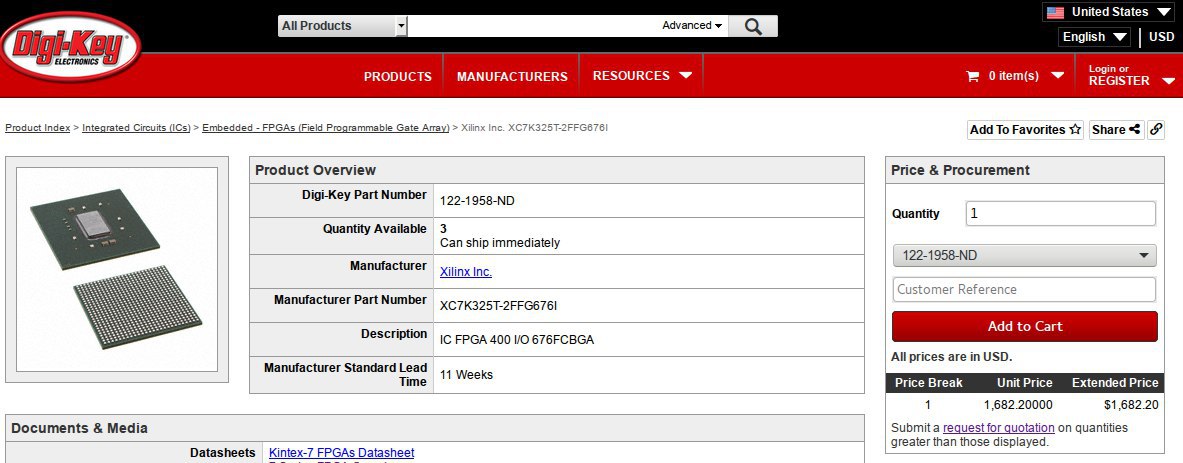Viewport: 1183px width, 463px height.
Task: Click the Digi-Key Electronics logo
Action: coord(70,48)
